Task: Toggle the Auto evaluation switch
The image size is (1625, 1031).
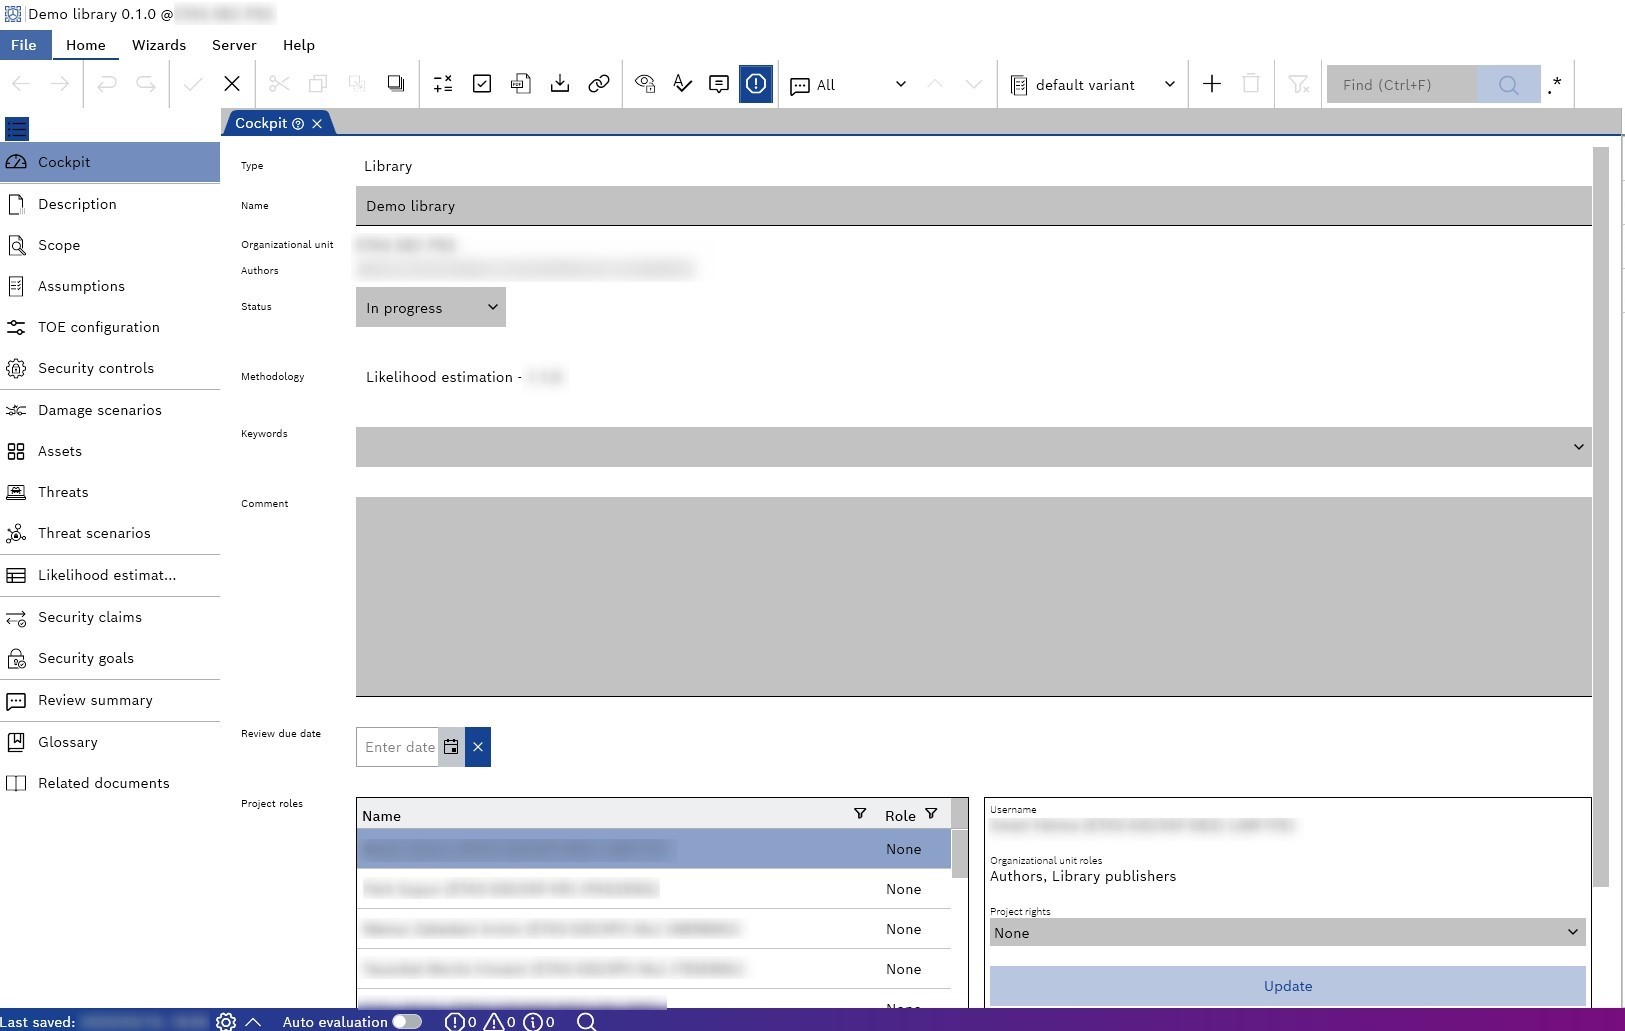Action: pos(406,1021)
